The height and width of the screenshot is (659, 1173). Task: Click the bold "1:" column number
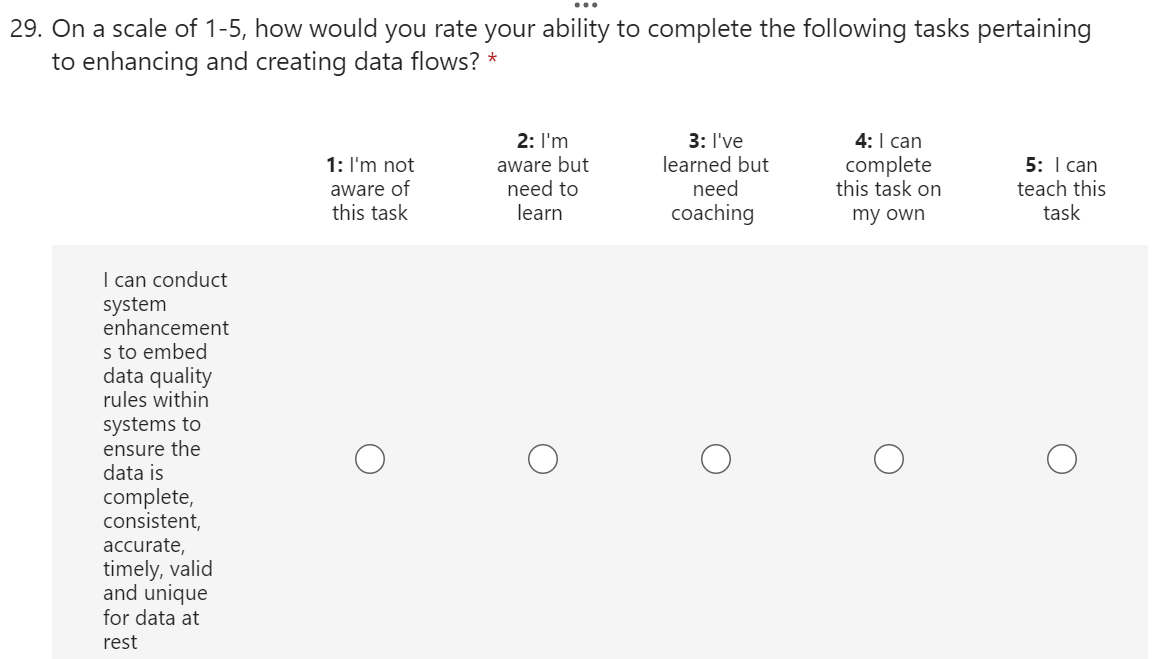point(335,165)
